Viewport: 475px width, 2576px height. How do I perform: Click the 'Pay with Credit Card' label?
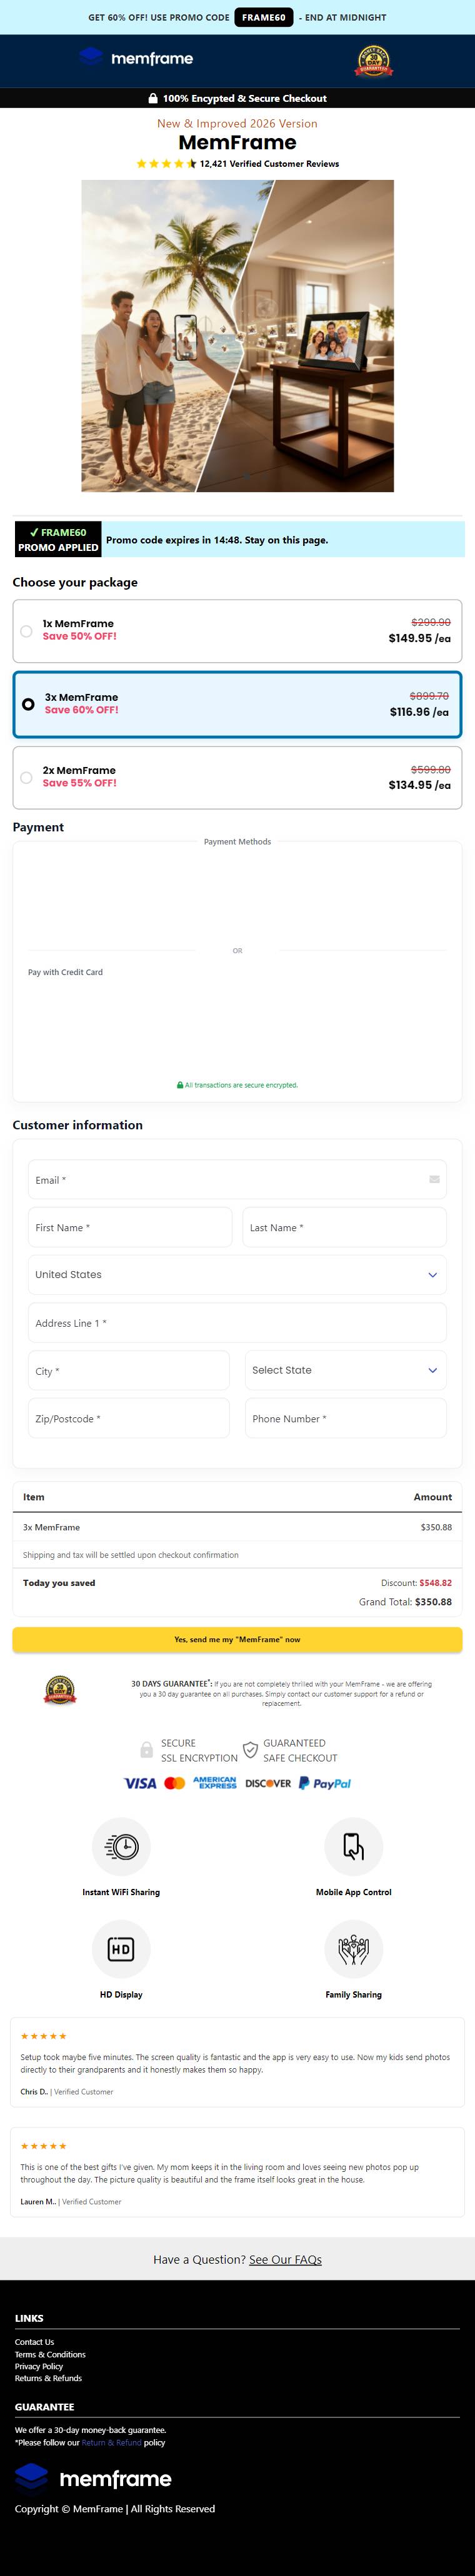[65, 972]
